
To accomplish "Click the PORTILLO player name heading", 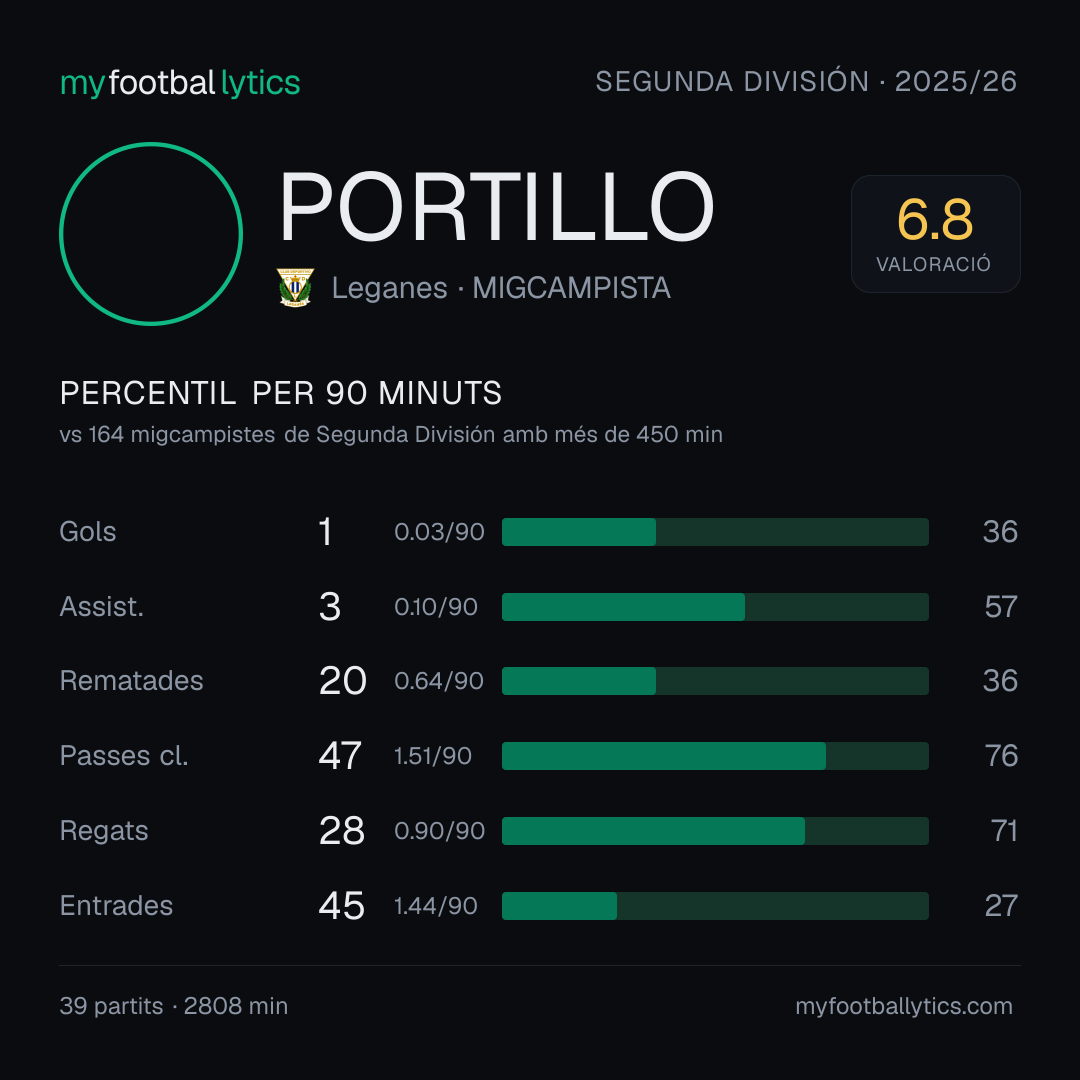I will [496, 207].
